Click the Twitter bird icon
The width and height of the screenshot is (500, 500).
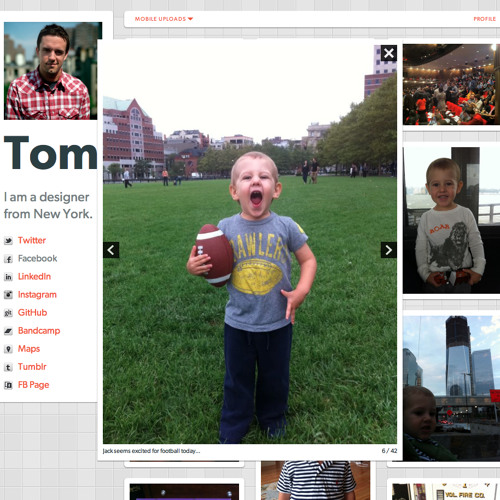tap(8, 241)
